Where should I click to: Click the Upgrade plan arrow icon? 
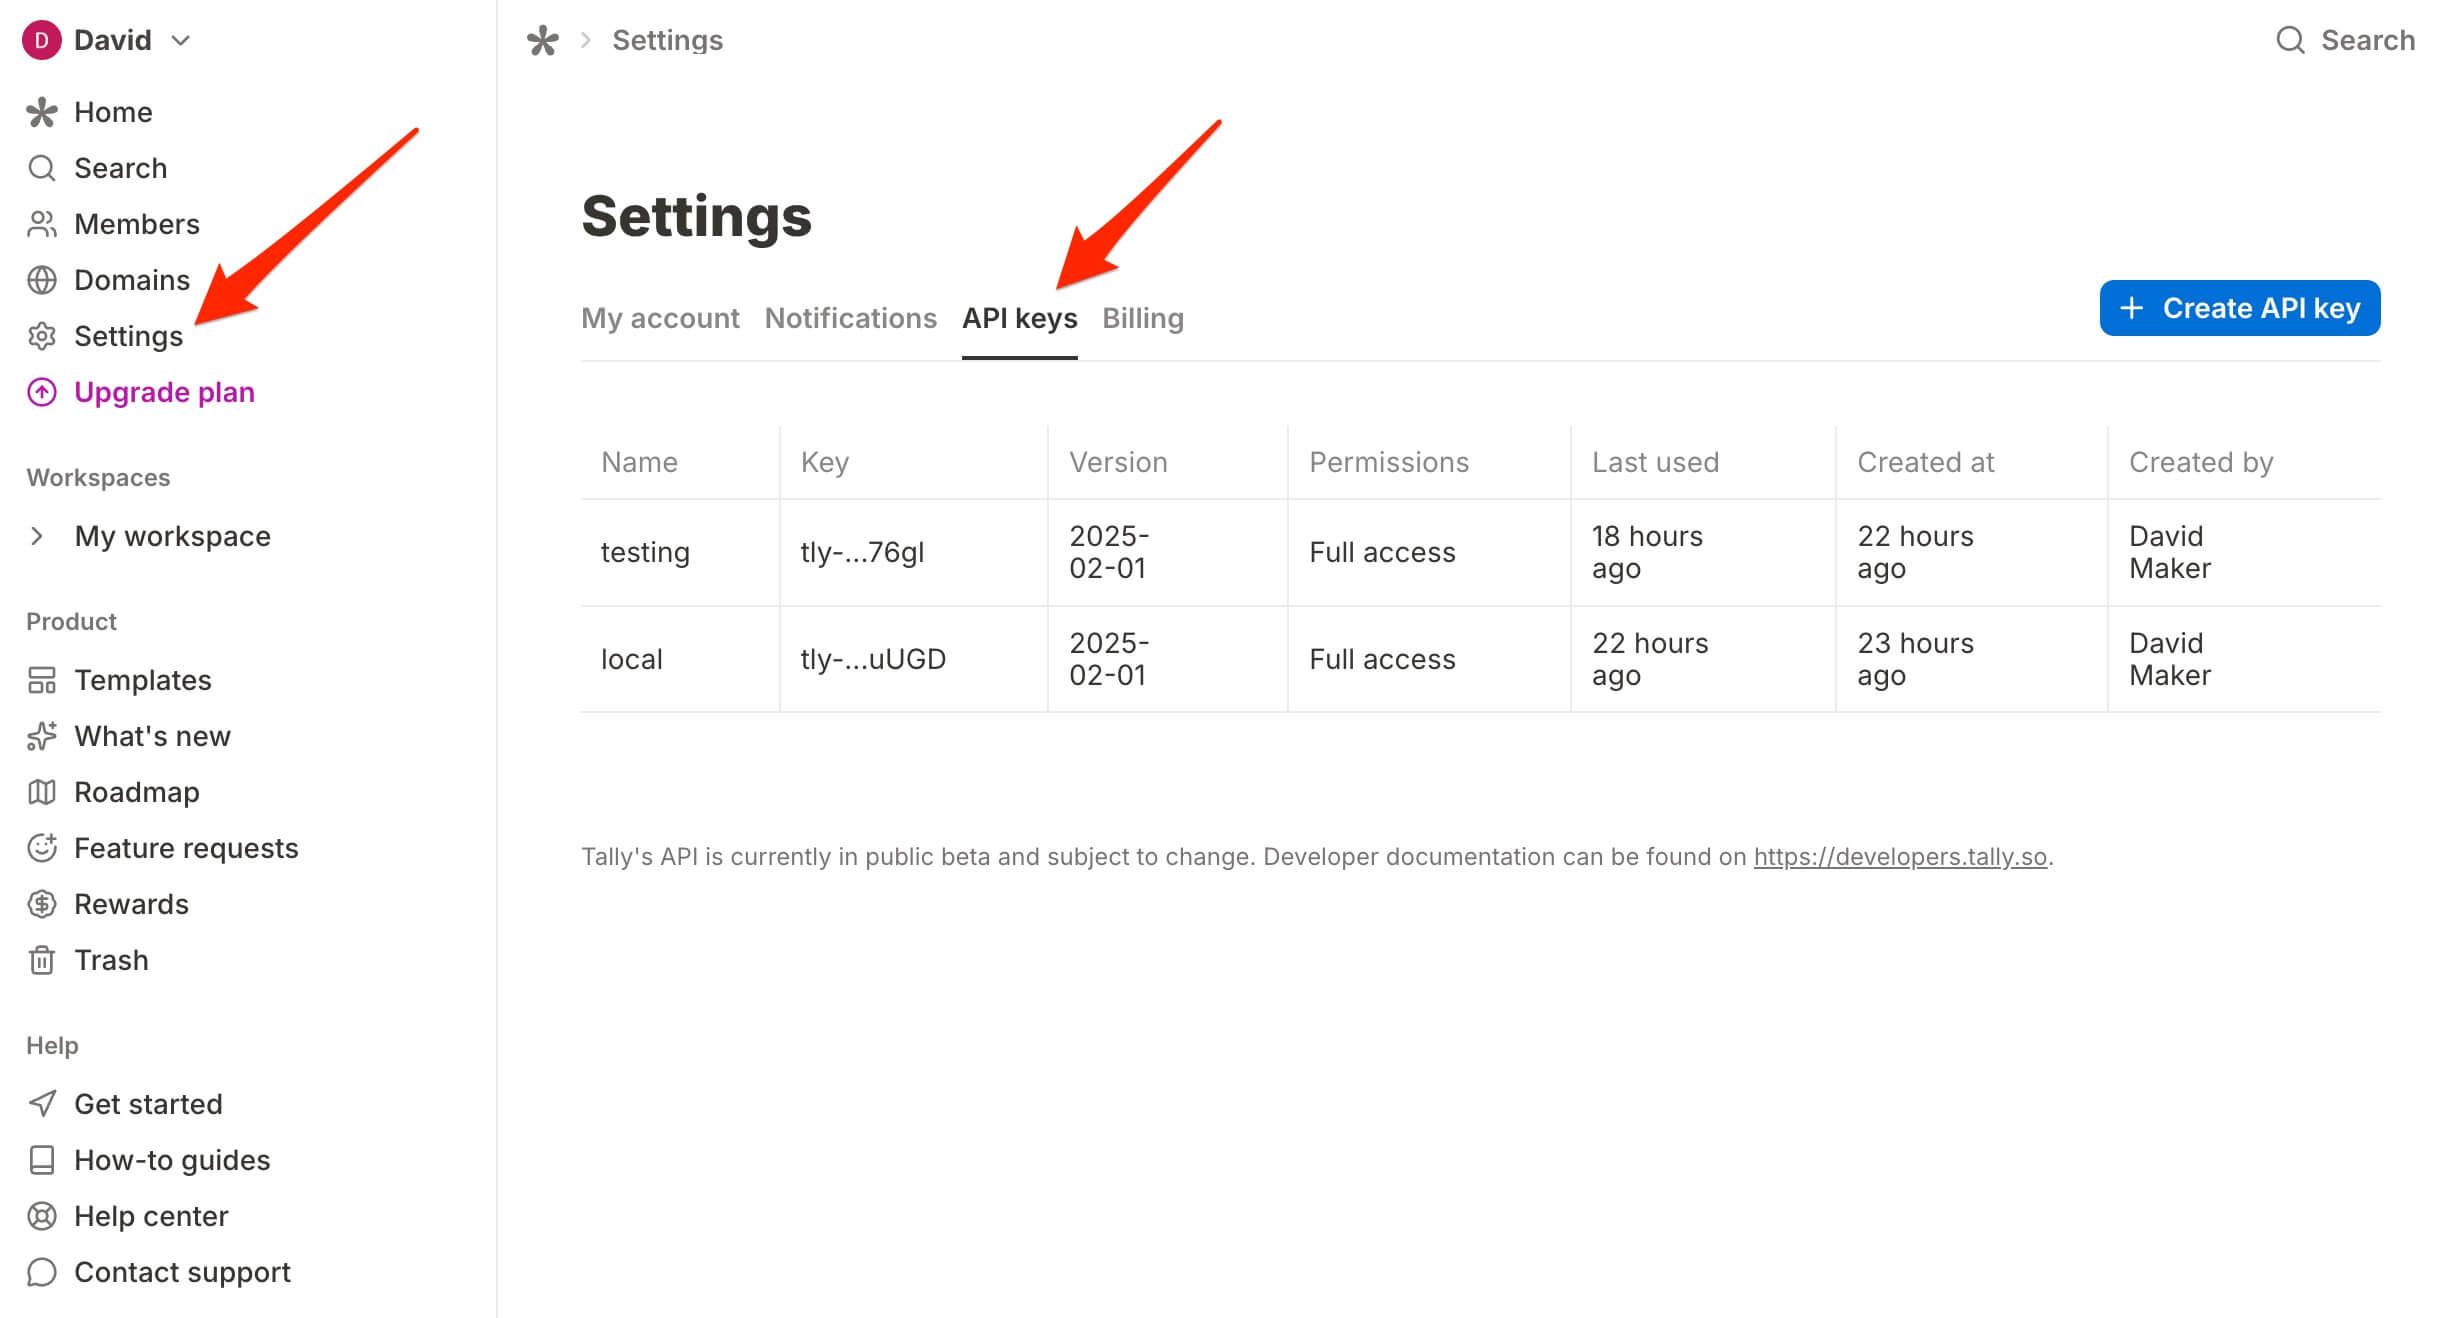point(41,392)
